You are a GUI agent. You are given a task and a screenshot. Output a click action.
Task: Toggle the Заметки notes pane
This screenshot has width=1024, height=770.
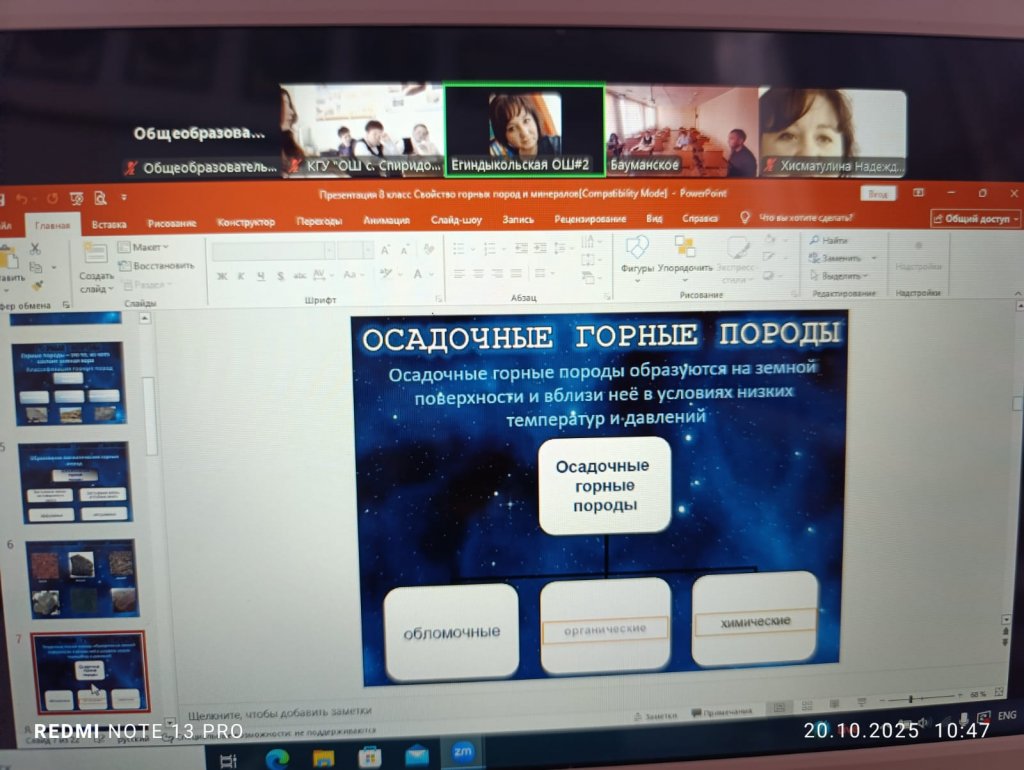point(661,714)
